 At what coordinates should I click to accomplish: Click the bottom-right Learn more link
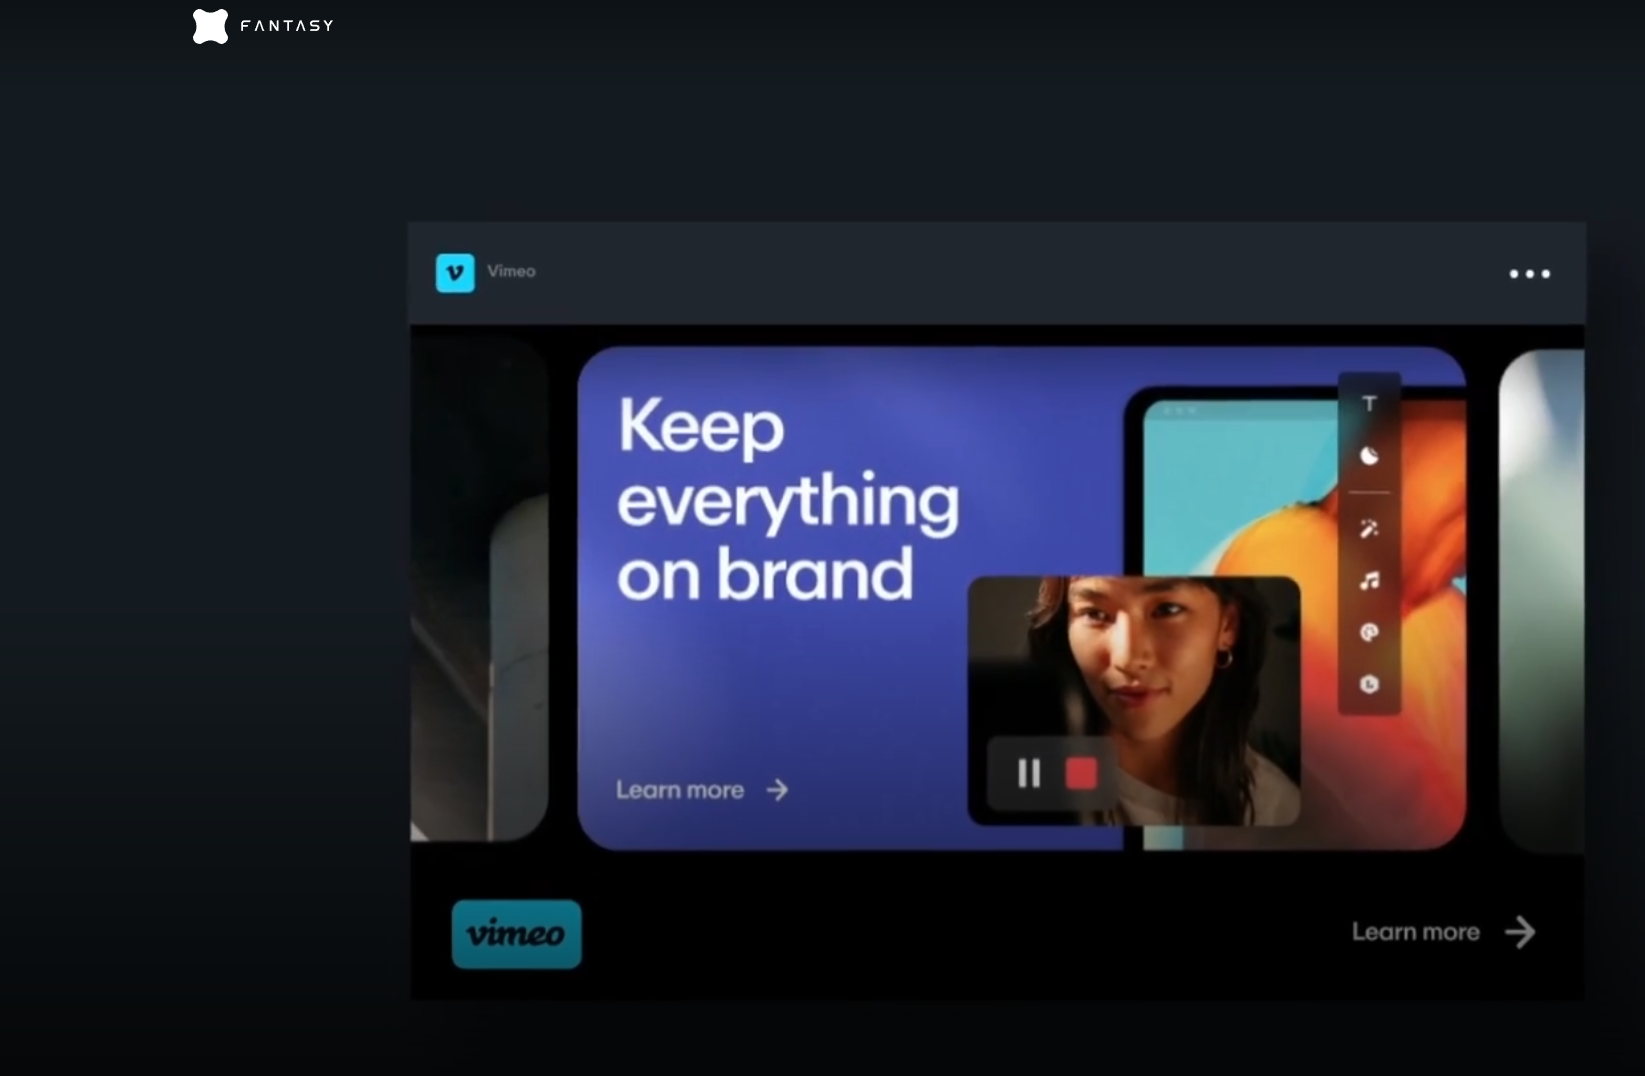1415,932
